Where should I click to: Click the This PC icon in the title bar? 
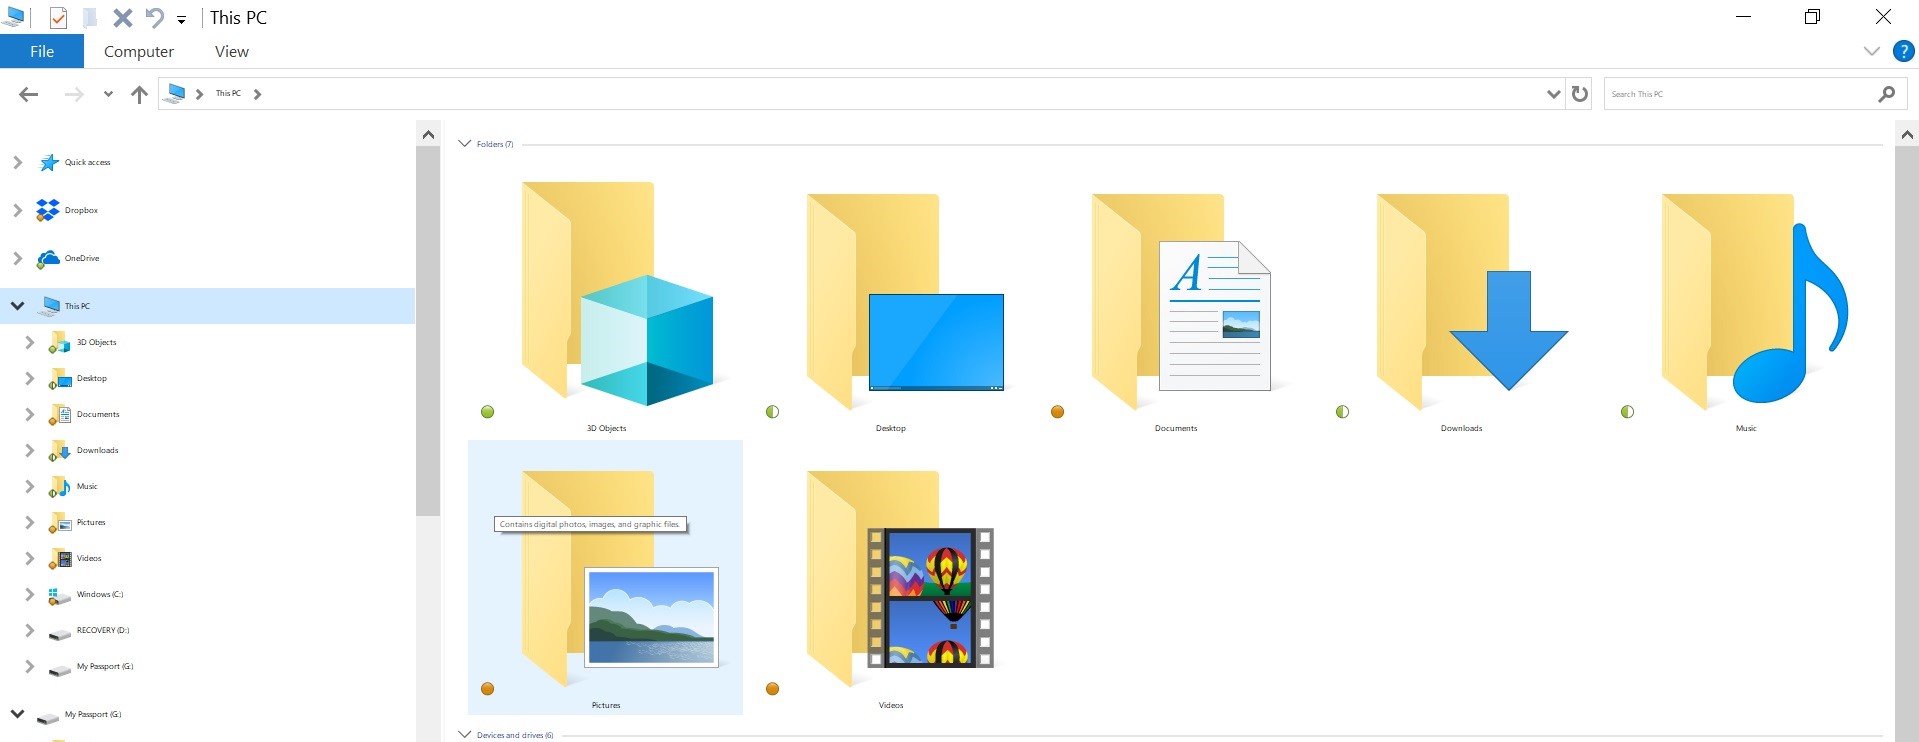coord(14,17)
